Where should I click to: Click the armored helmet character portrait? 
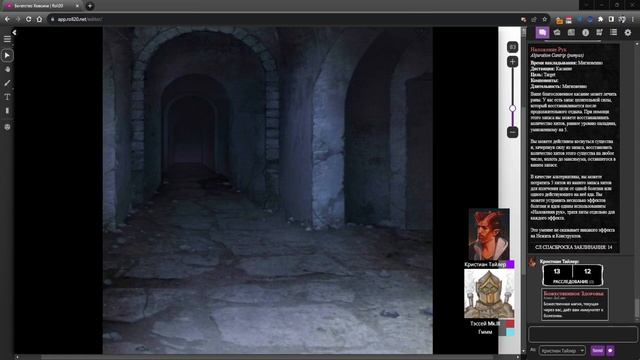[x=489, y=294]
